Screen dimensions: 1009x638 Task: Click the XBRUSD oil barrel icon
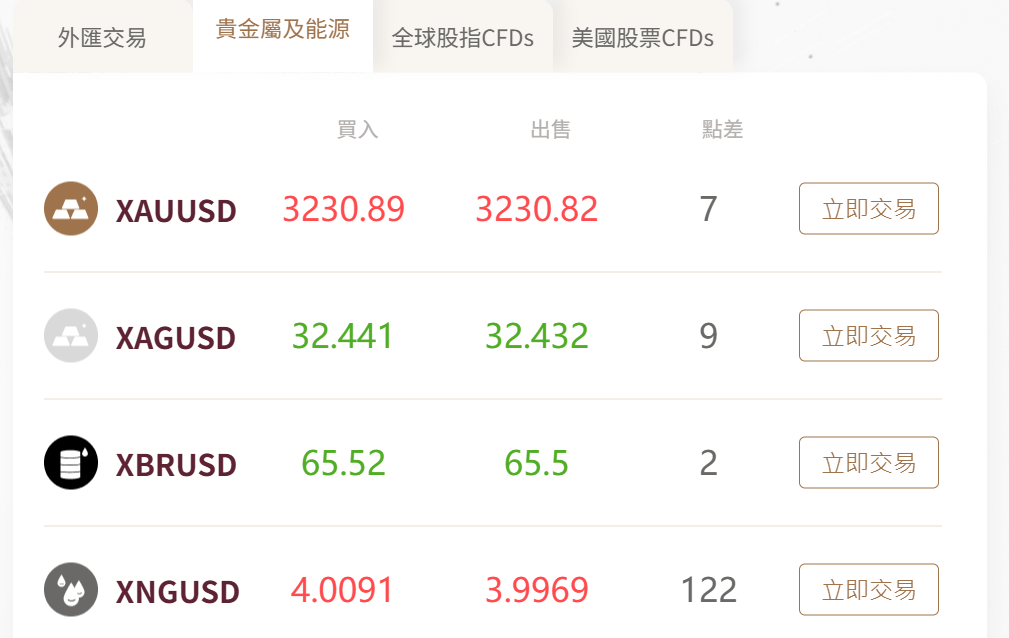[x=71, y=462]
